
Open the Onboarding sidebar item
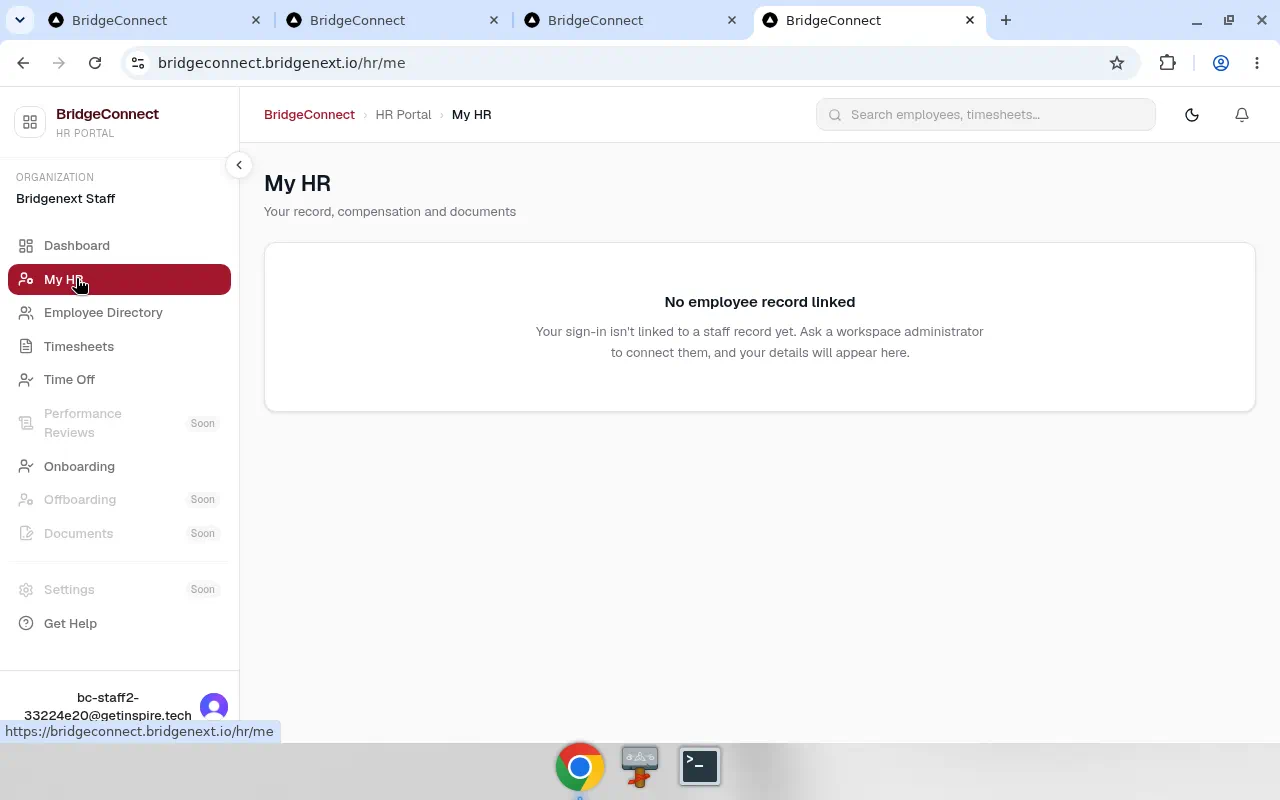point(119,467)
